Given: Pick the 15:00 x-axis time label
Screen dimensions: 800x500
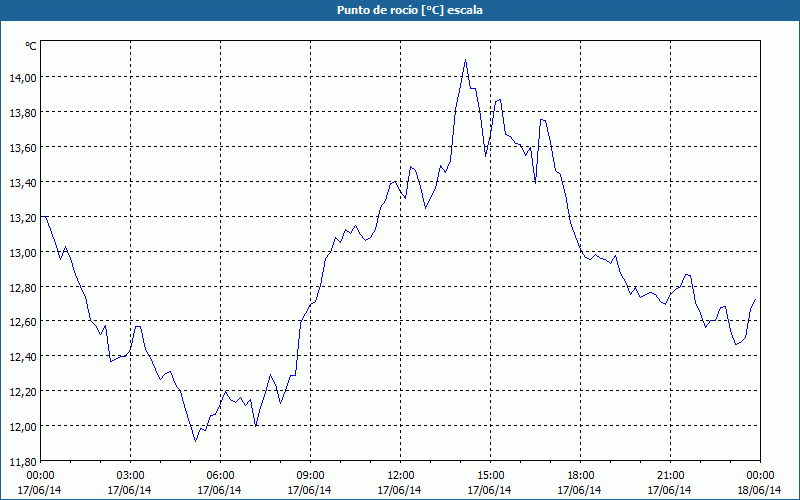Looking at the screenshot, I should (x=490, y=476).
